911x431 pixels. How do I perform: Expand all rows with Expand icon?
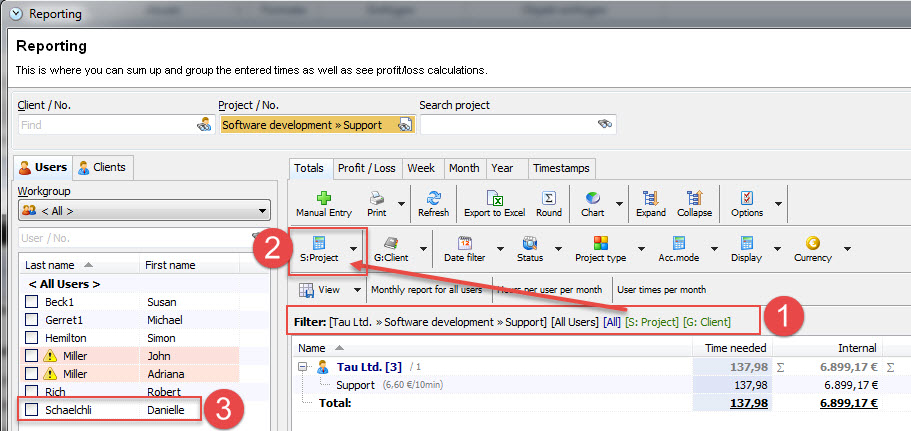click(650, 198)
